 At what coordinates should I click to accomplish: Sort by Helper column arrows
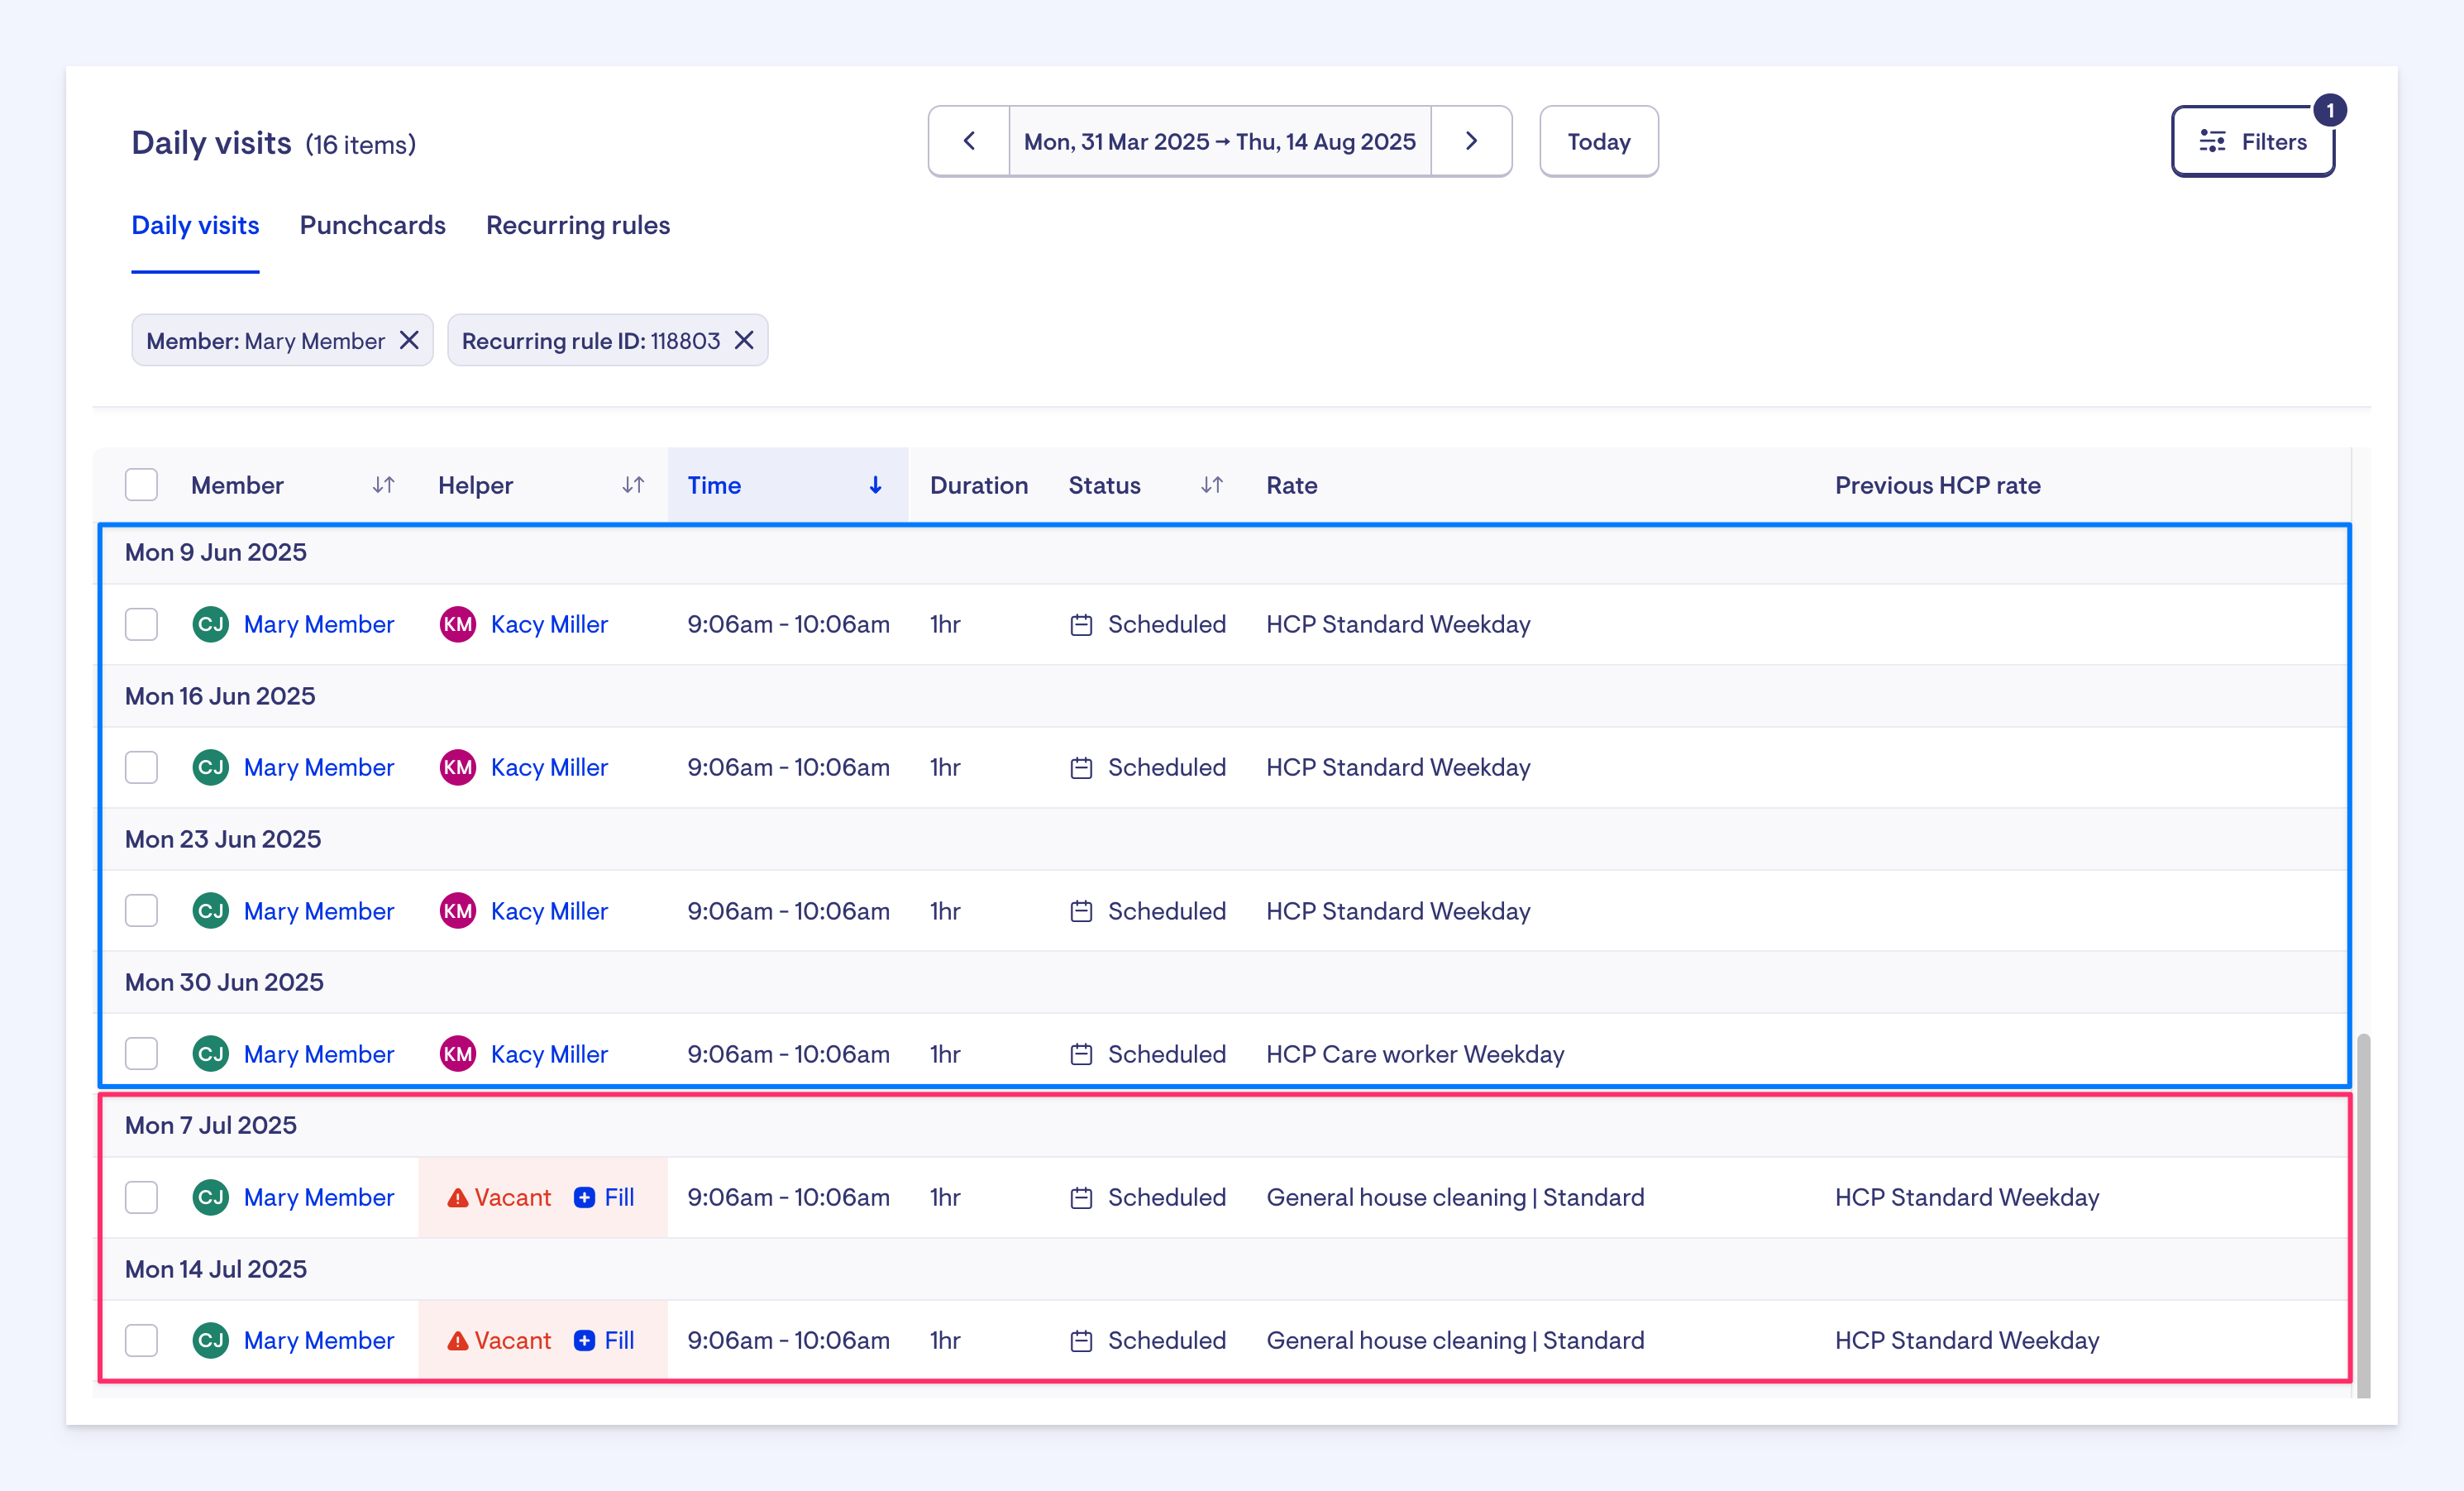click(632, 485)
